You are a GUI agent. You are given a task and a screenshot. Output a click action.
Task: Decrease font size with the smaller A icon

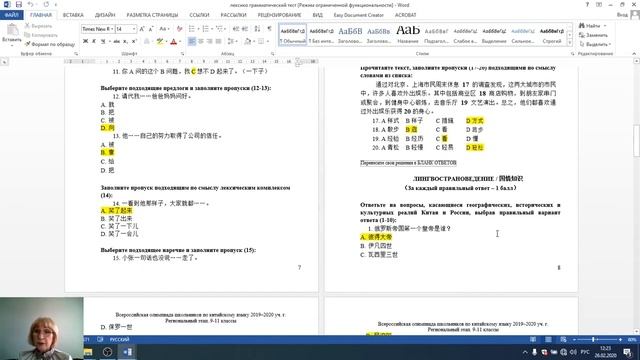click(151, 29)
